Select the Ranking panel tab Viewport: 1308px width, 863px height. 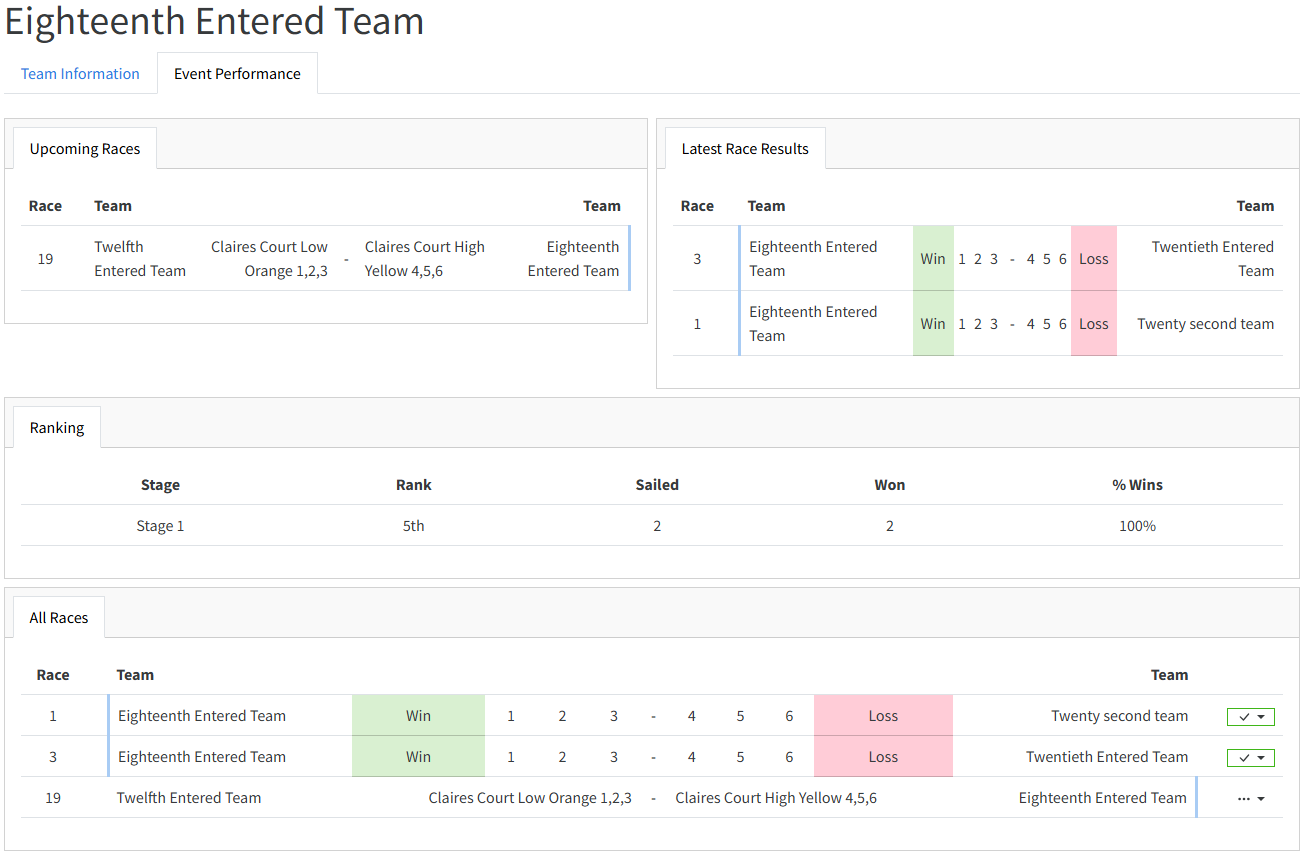coord(57,428)
